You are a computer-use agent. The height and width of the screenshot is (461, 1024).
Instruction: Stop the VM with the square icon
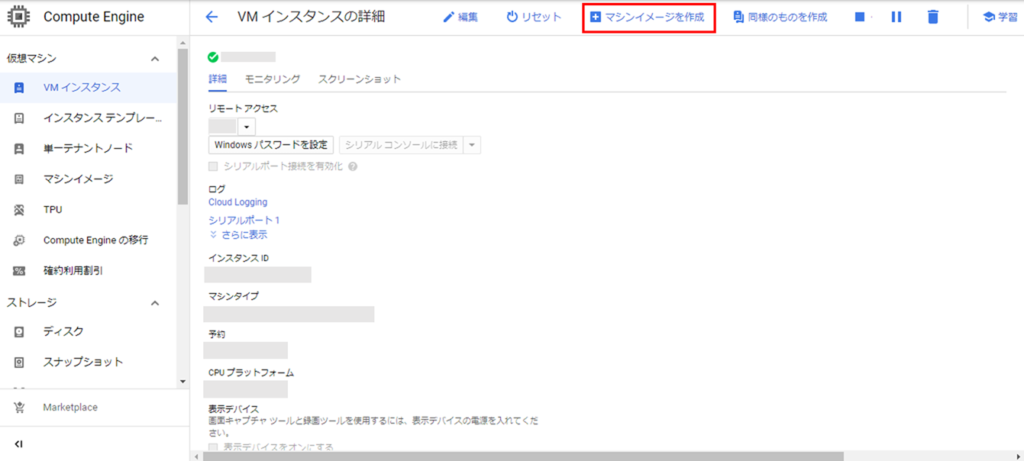pyautogui.click(x=860, y=17)
